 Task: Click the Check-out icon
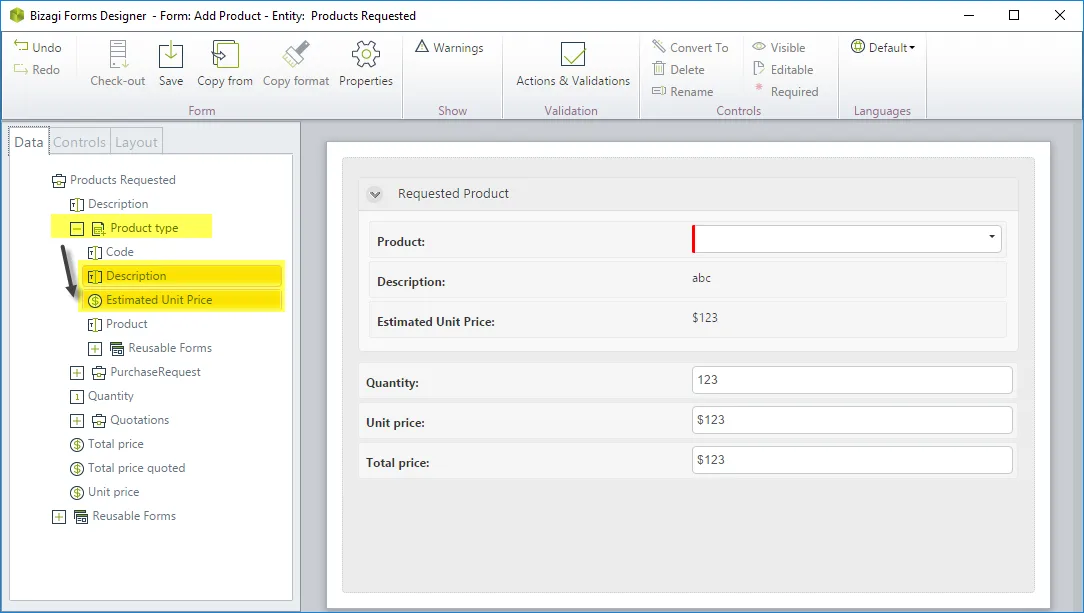tap(118, 55)
